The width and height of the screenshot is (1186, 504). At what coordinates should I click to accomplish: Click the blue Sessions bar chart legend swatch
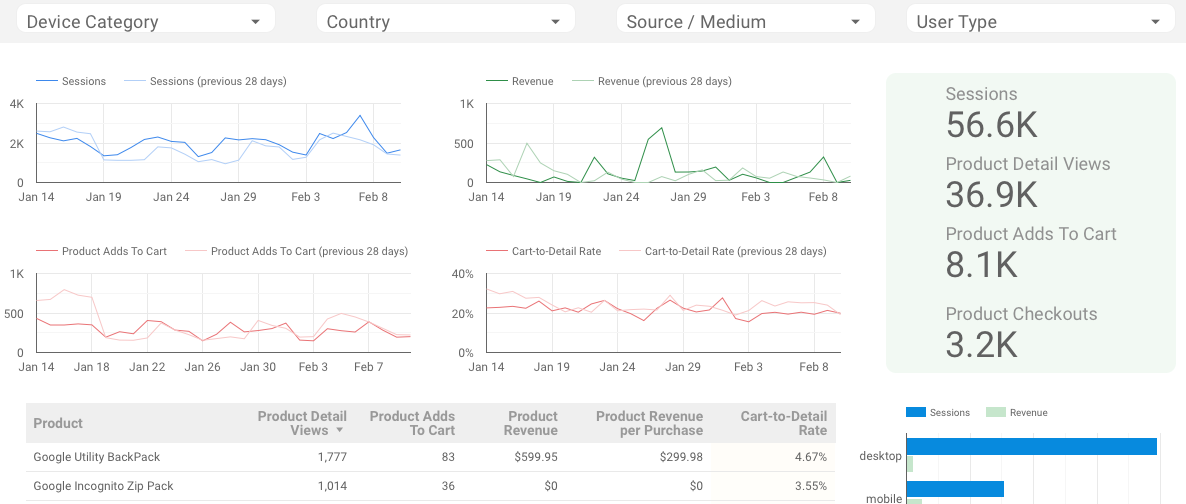click(916, 412)
